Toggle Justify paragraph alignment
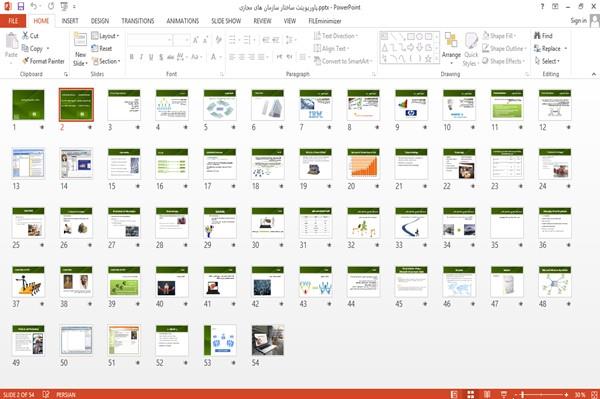The height and width of the screenshot is (399, 600). pyautogui.click(x=261, y=57)
